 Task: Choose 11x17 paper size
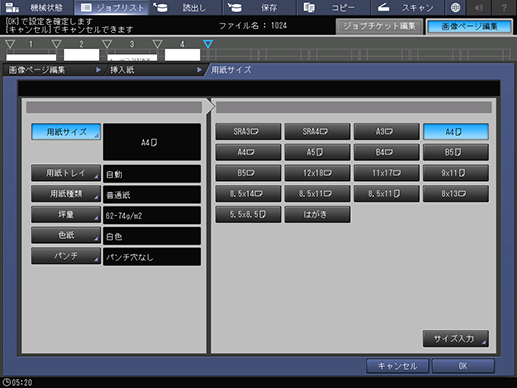coord(387,173)
